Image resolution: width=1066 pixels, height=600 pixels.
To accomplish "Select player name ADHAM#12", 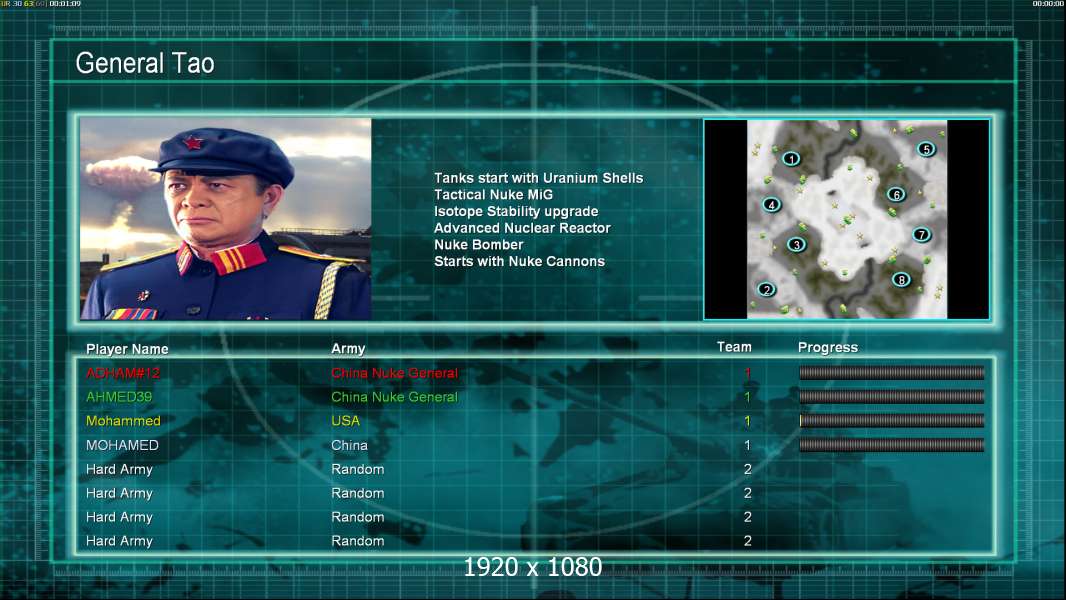I will pyautogui.click(x=123, y=373).
